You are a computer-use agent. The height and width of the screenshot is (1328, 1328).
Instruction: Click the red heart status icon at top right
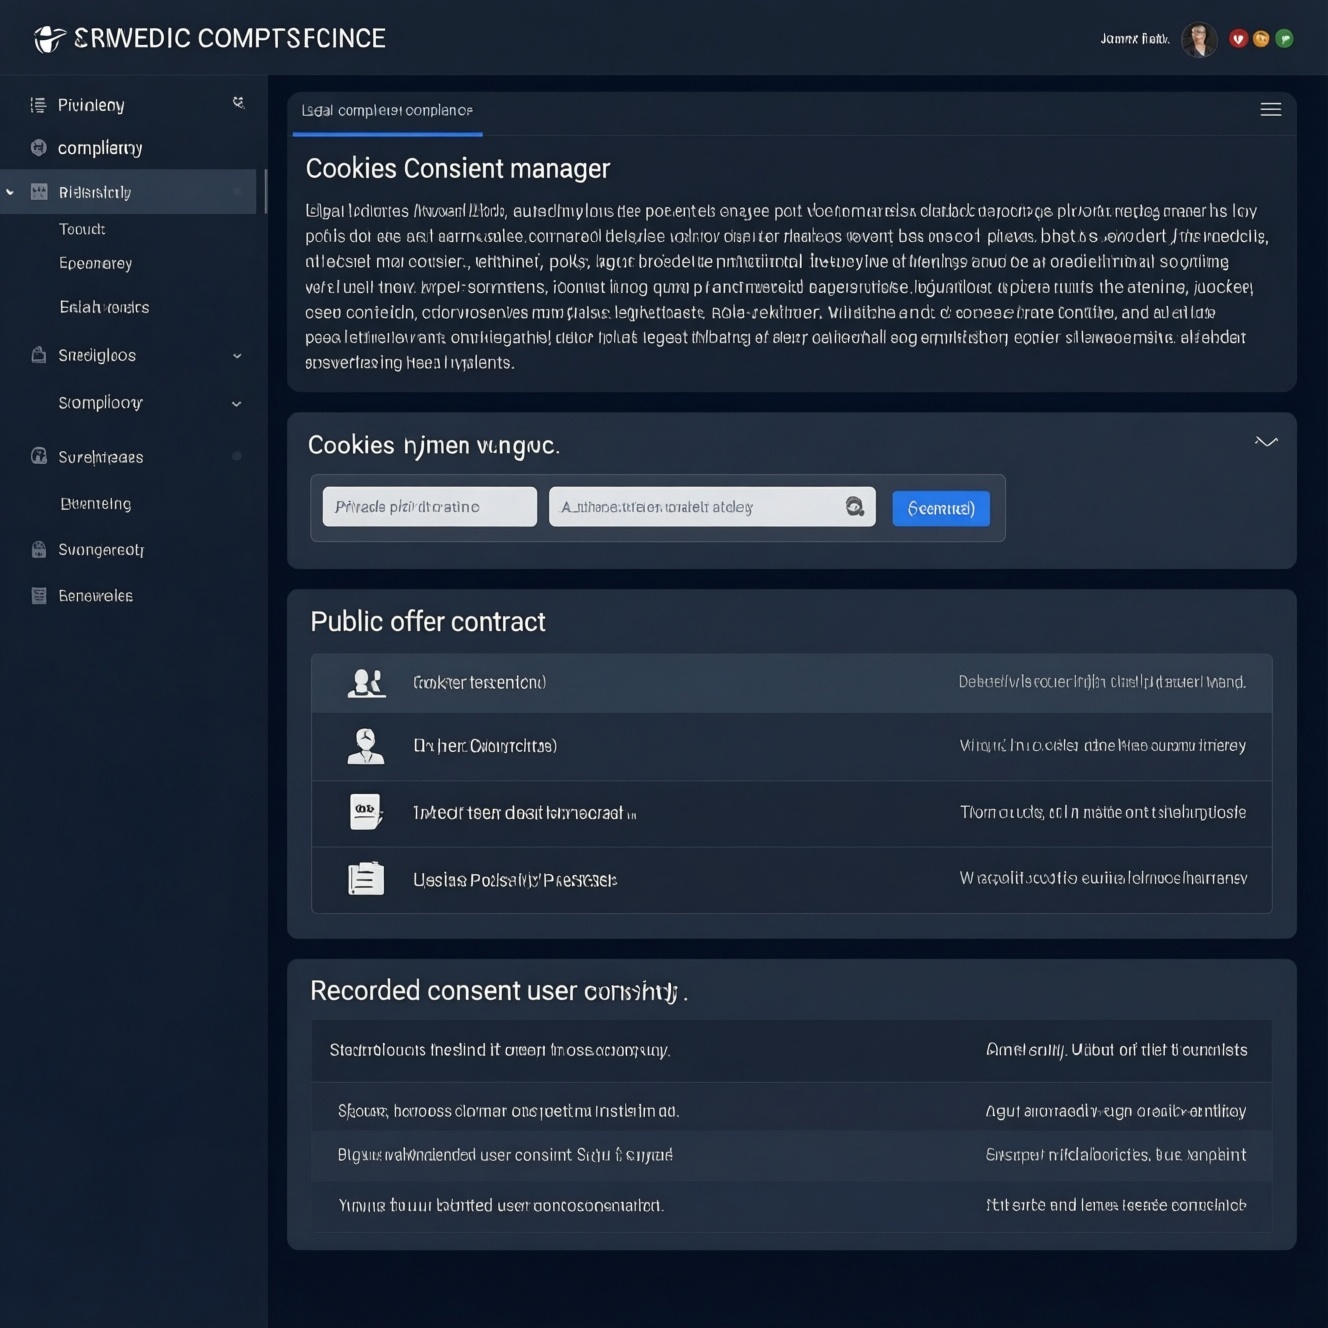[x=1238, y=39]
